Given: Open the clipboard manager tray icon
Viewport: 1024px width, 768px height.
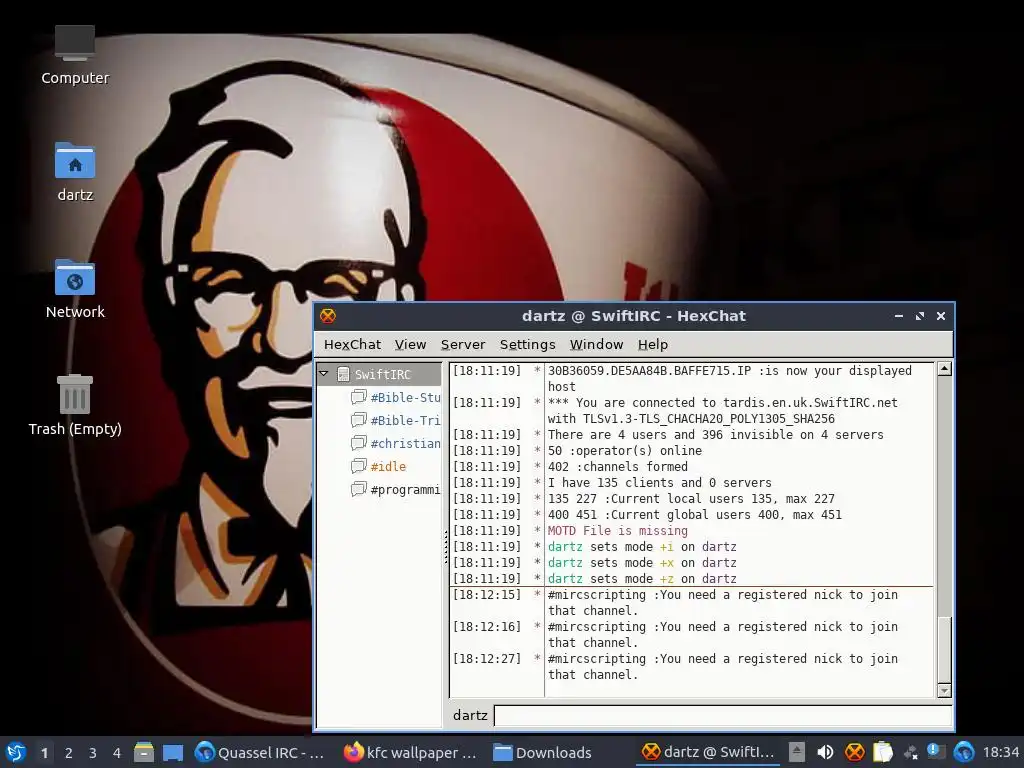Looking at the screenshot, I should point(882,752).
